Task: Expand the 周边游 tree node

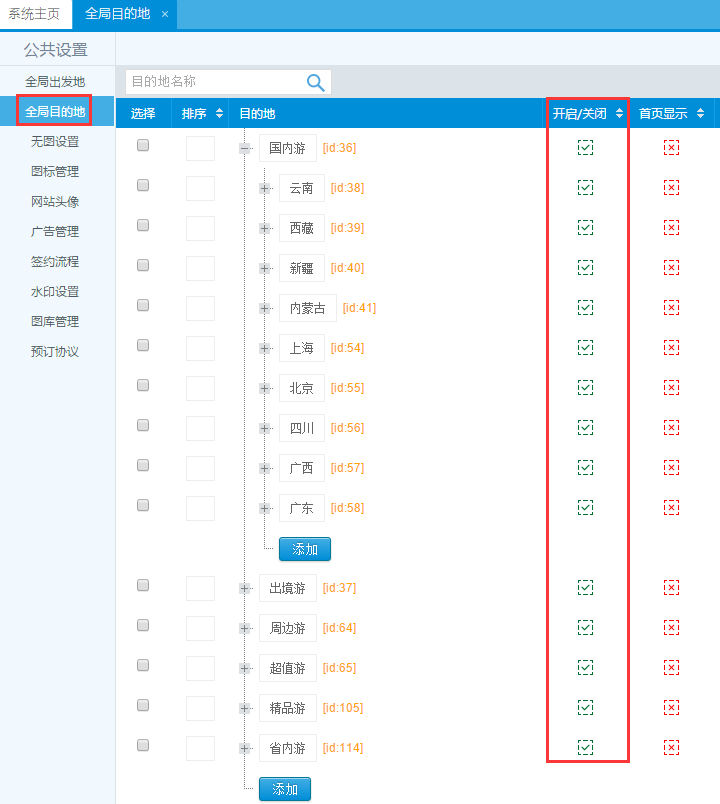Action: 245,628
